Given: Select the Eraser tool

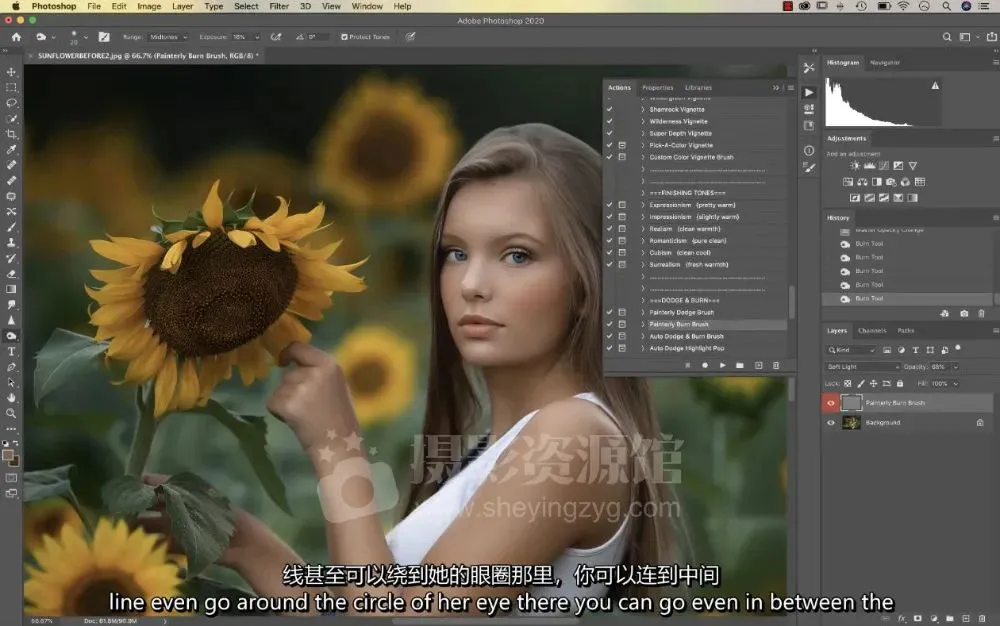Looking at the screenshot, I should click(11, 273).
